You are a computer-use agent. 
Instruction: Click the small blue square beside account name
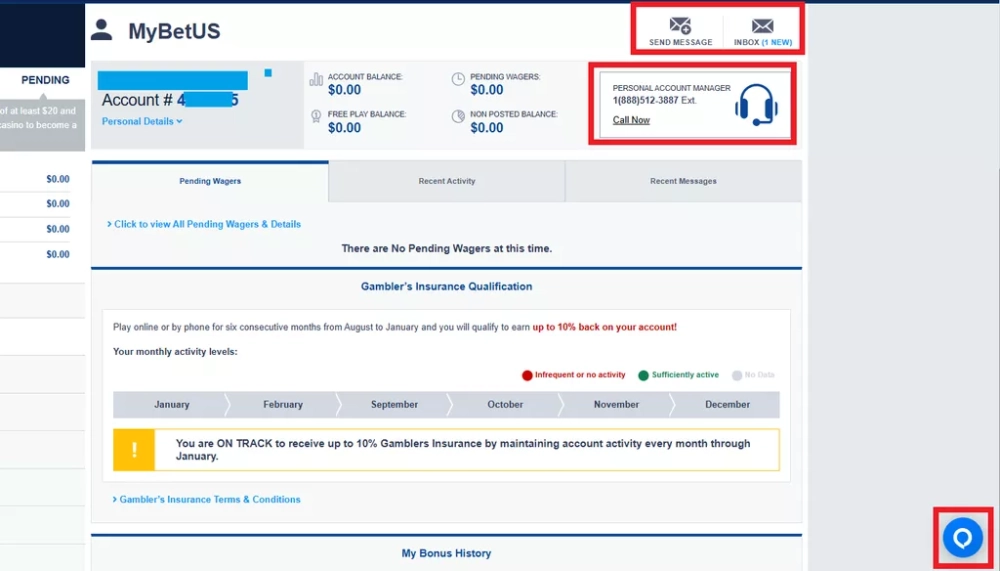(x=268, y=73)
